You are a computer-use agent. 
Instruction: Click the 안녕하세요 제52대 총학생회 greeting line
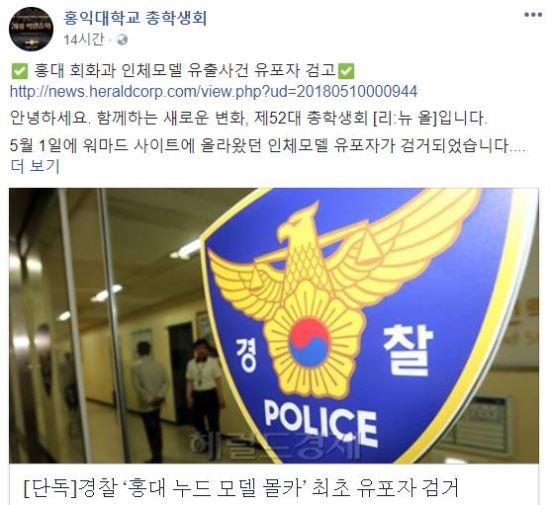249,118
